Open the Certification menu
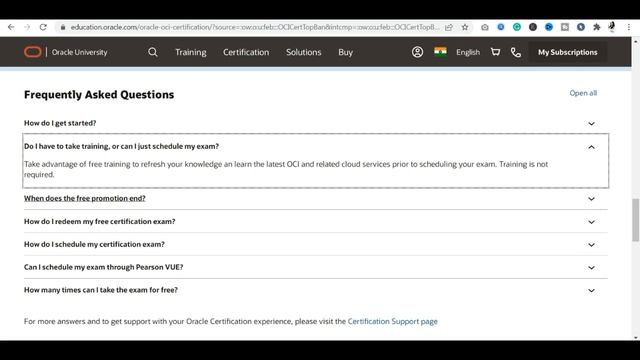 point(246,52)
